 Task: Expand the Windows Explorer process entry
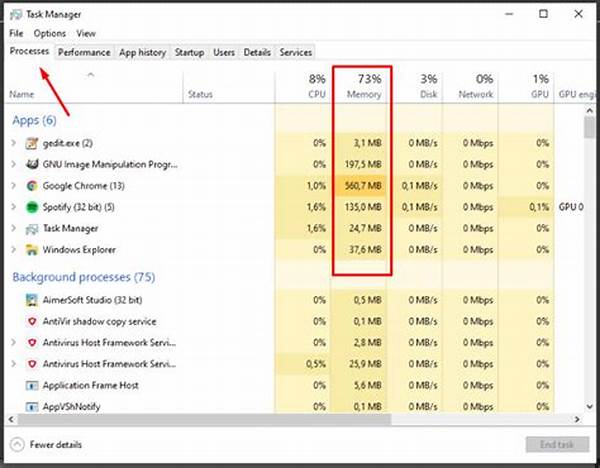(14, 249)
